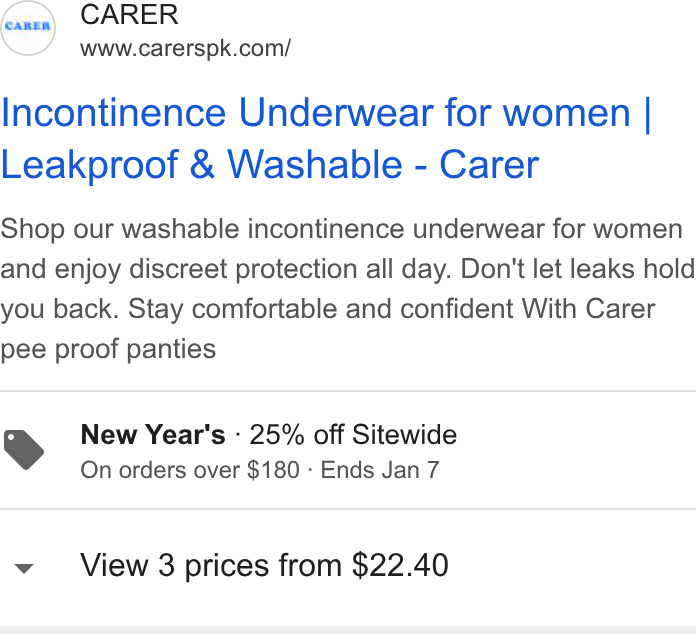The width and height of the screenshot is (696, 634).
Task: Click the price tag promotion icon
Action: click(24, 450)
